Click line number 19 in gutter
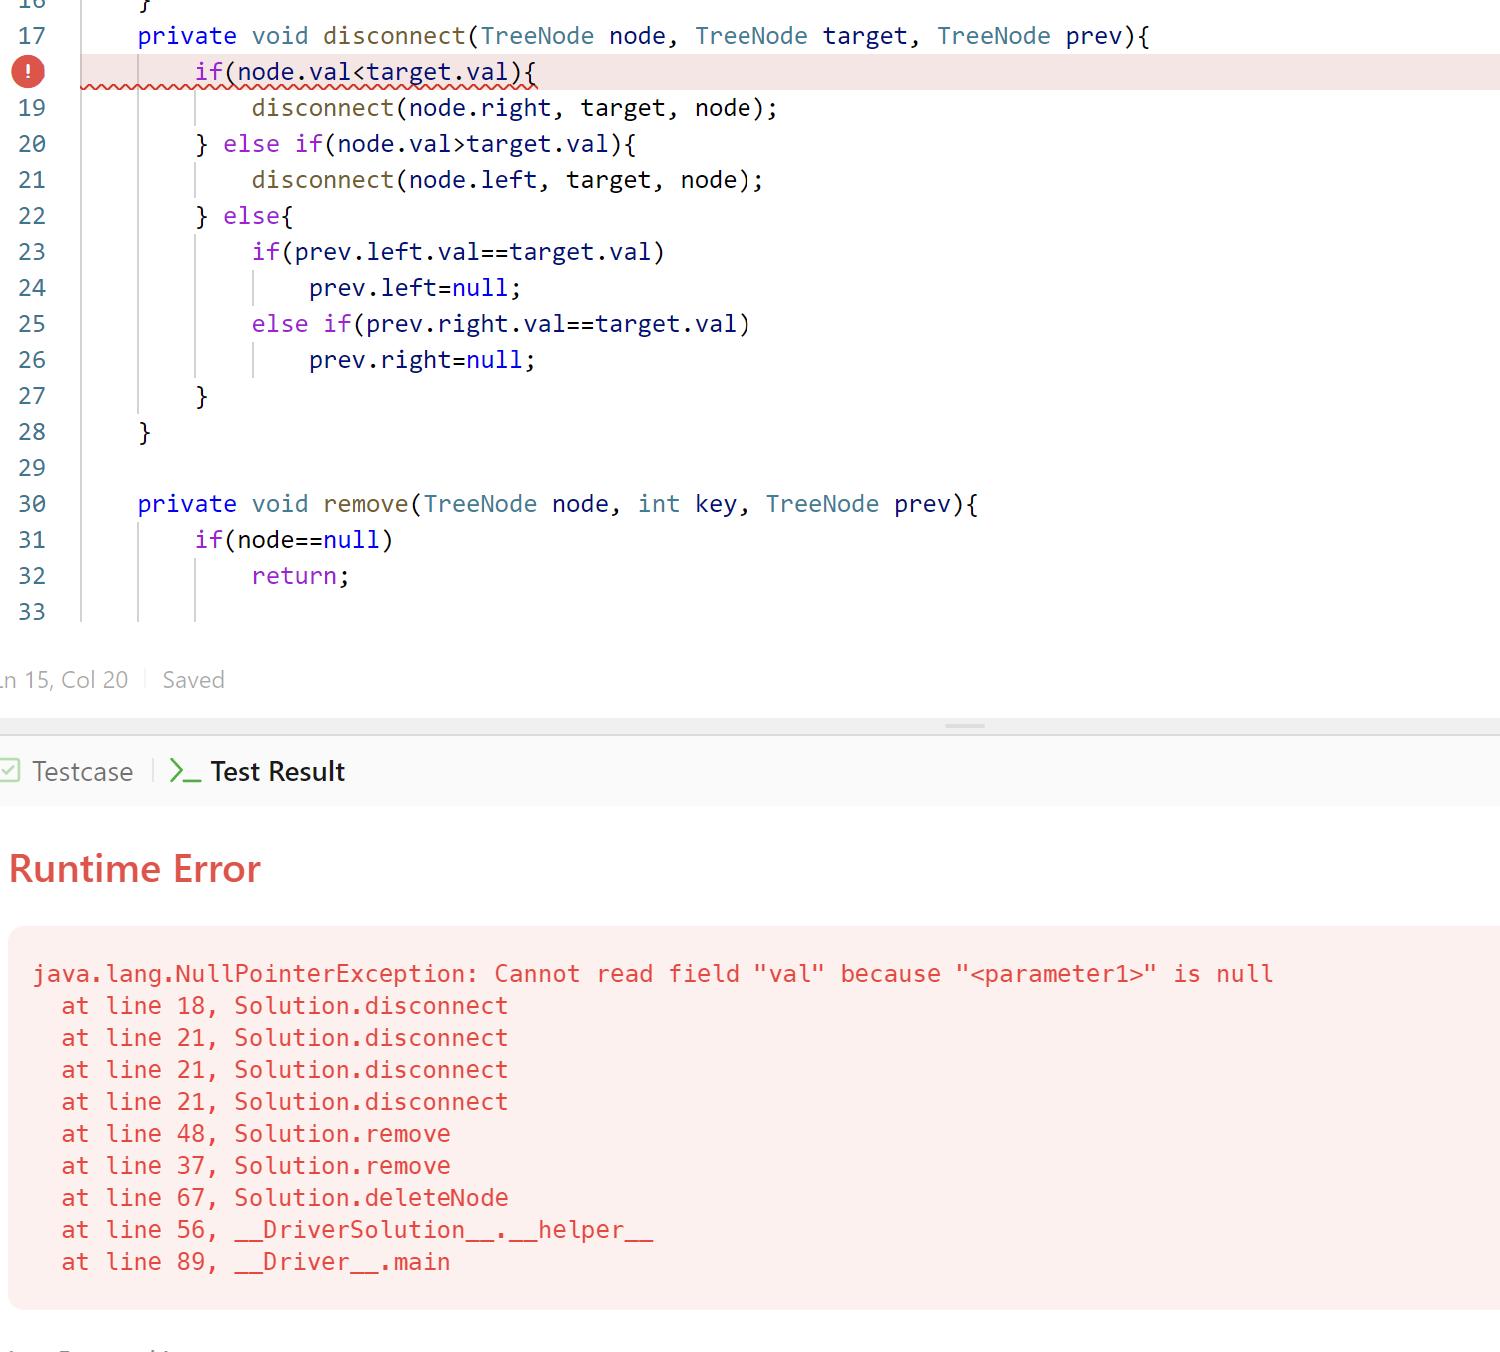This screenshot has height=1352, width=1500. (x=32, y=108)
